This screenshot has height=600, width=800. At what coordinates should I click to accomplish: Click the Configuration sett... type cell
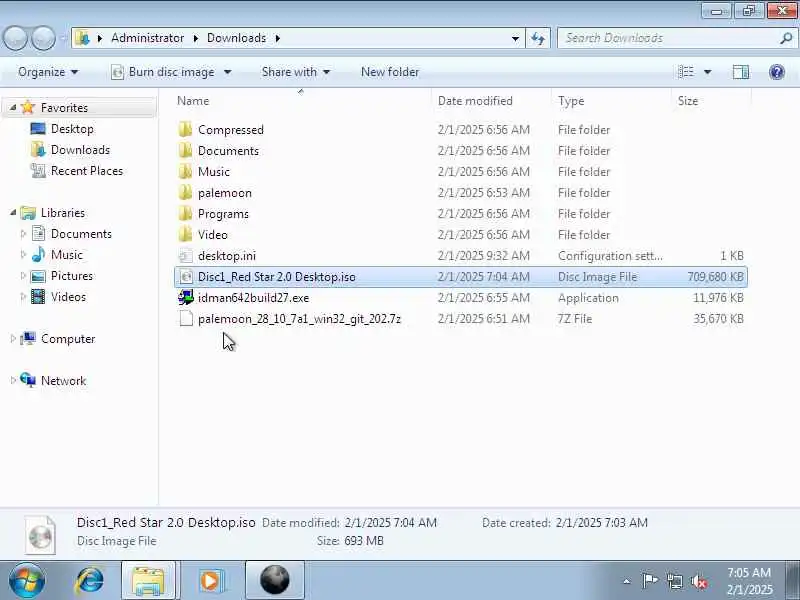(x=610, y=256)
